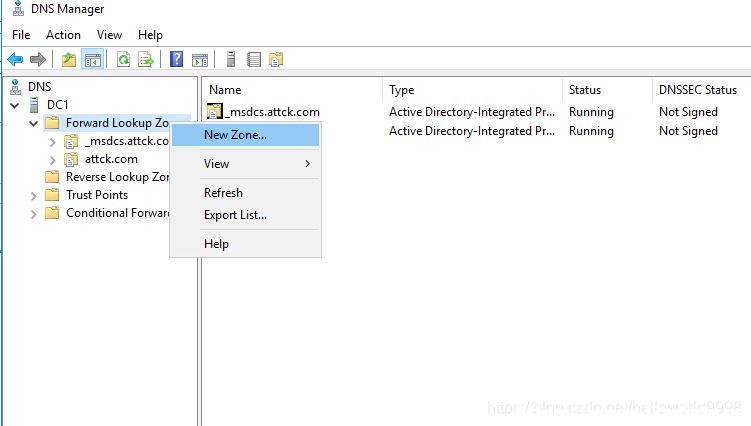This screenshot has height=426, width=751.
Task: Click the server tower toolbar icon
Action: 231,59
